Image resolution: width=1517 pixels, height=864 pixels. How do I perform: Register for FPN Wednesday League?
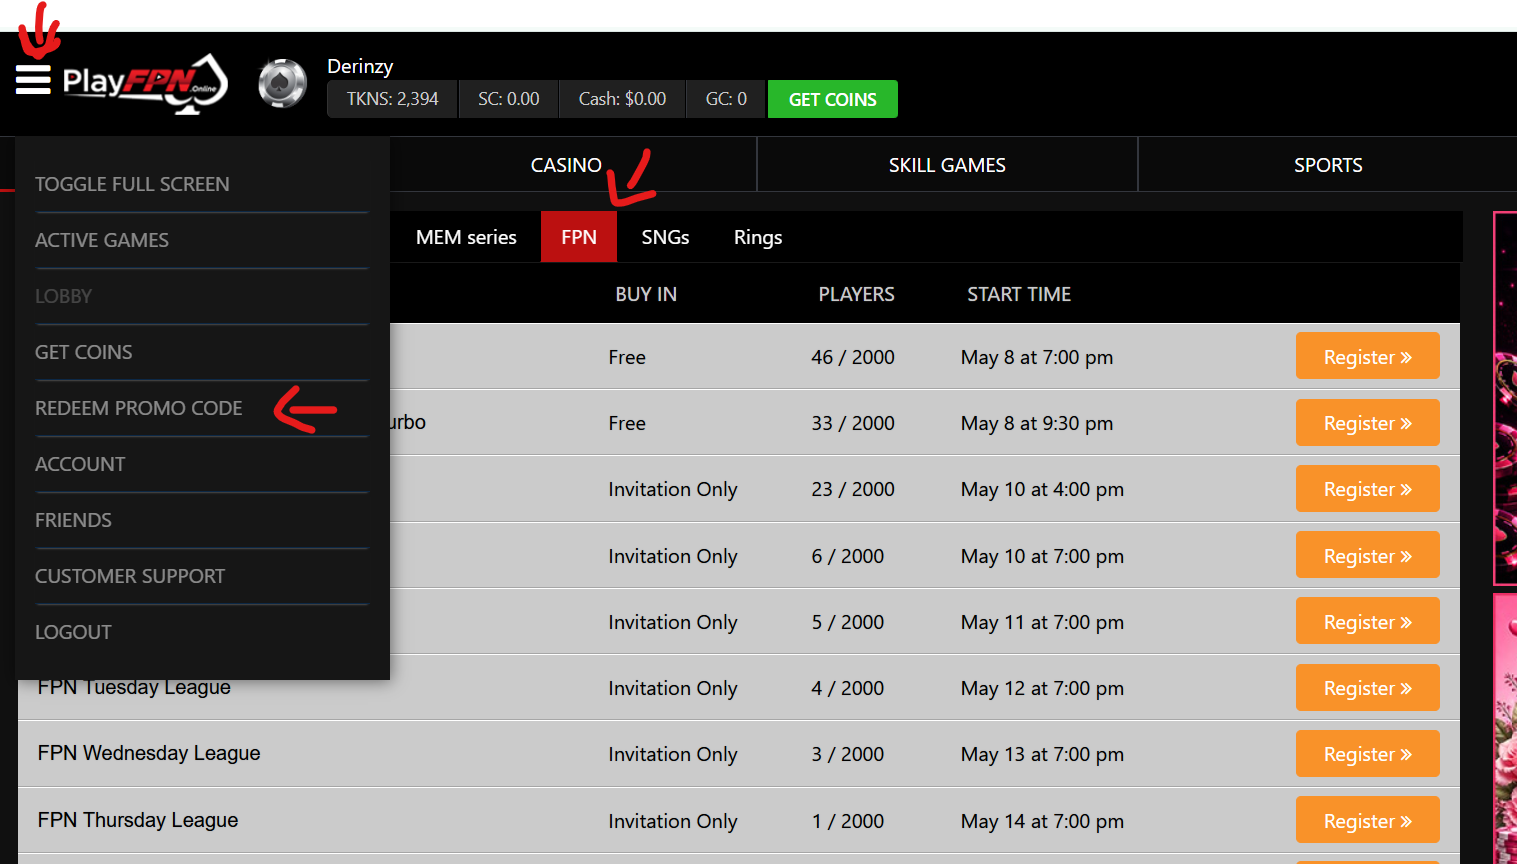coord(1367,754)
